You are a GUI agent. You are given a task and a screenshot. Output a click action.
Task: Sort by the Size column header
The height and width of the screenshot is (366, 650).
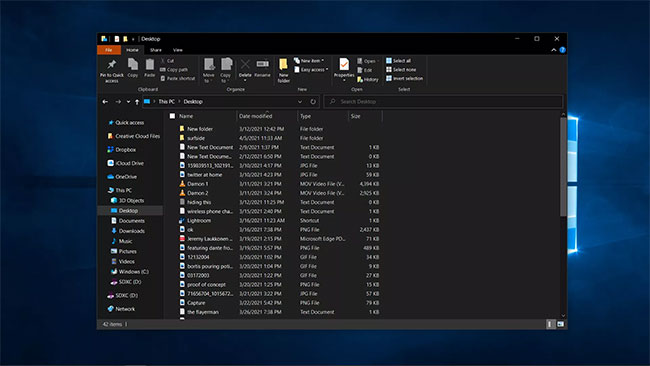point(365,116)
